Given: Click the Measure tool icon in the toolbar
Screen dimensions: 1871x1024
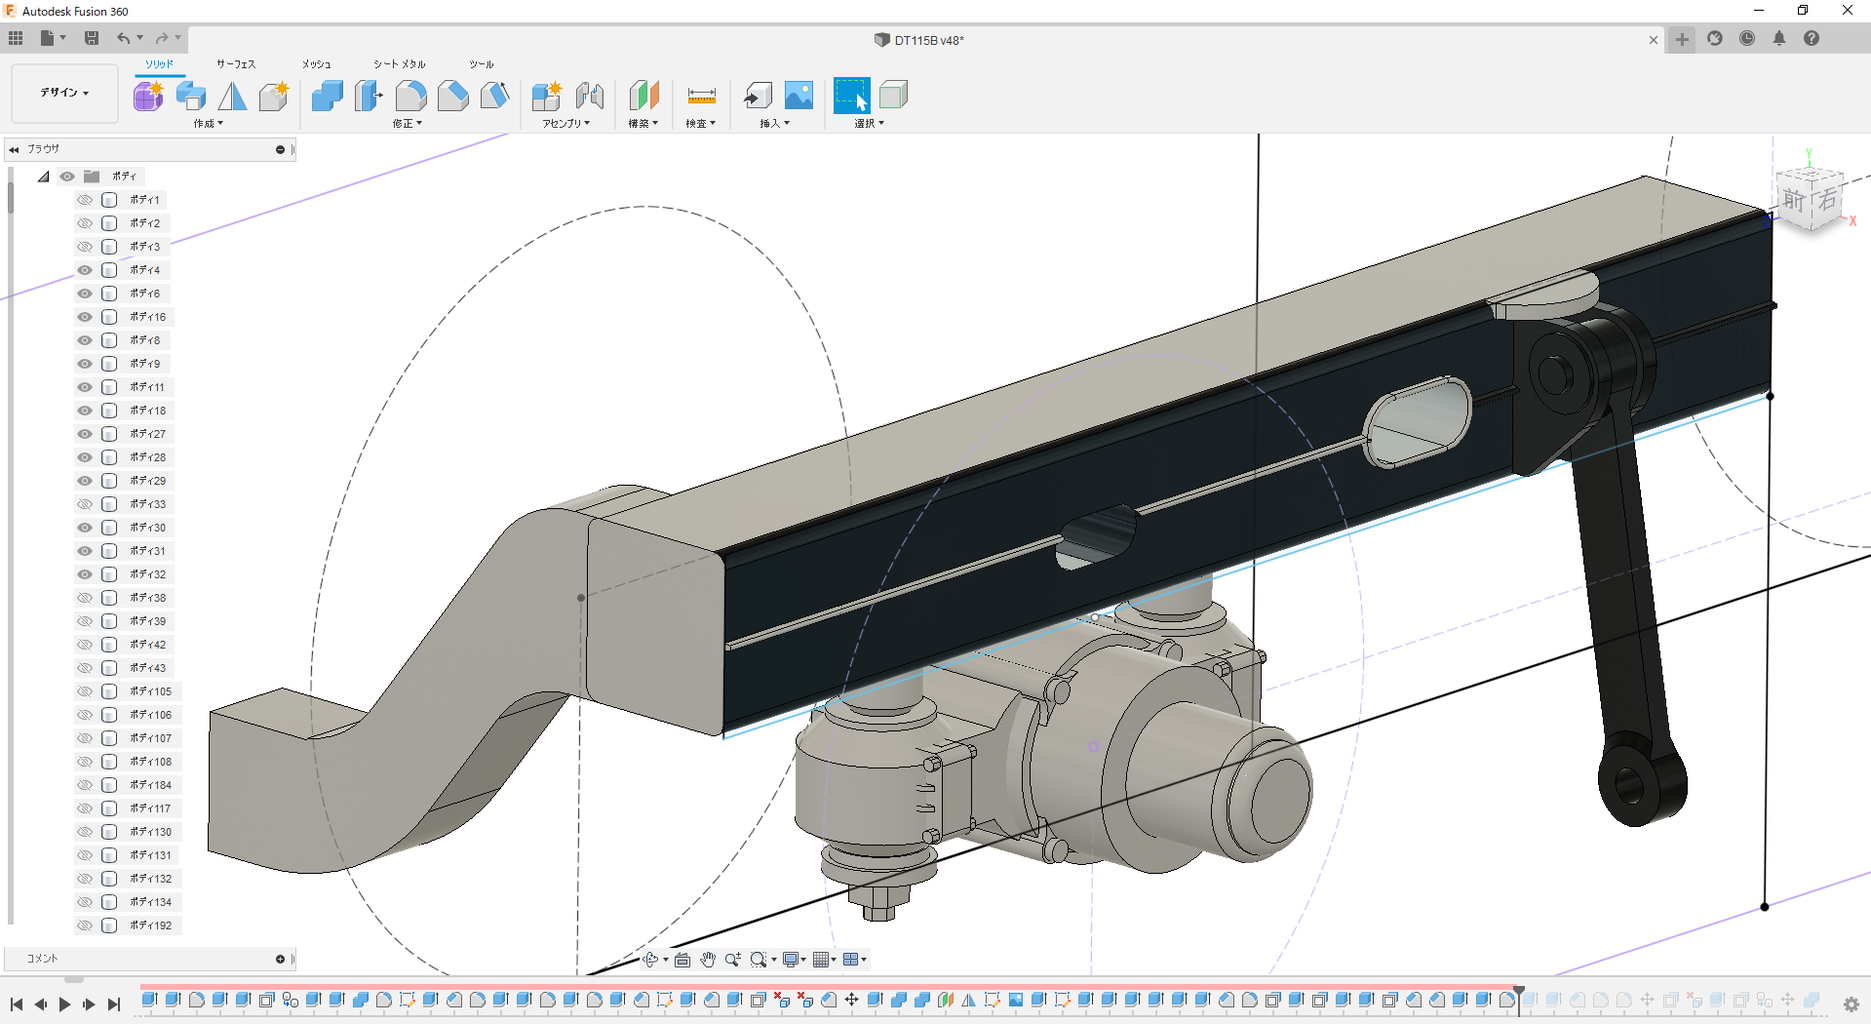Looking at the screenshot, I should click(701, 96).
